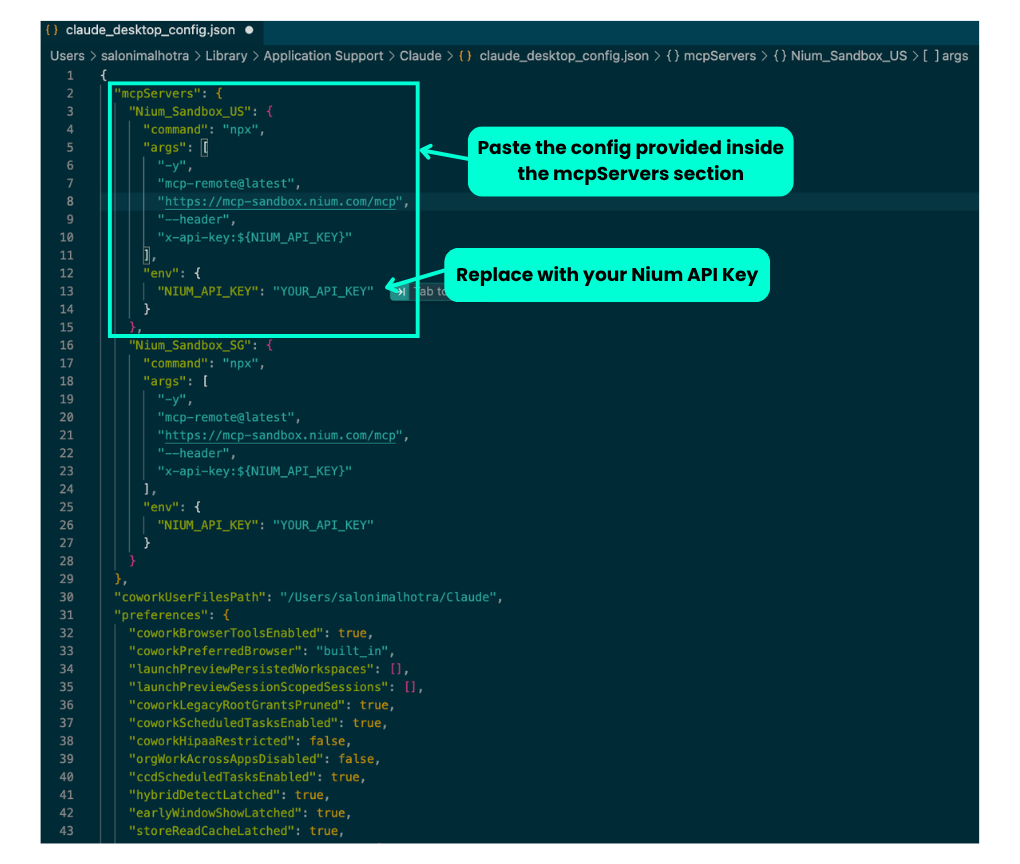Click "YOUR_API_KEY" value on line 13
This screenshot has width=1020, height=864.
[323, 291]
